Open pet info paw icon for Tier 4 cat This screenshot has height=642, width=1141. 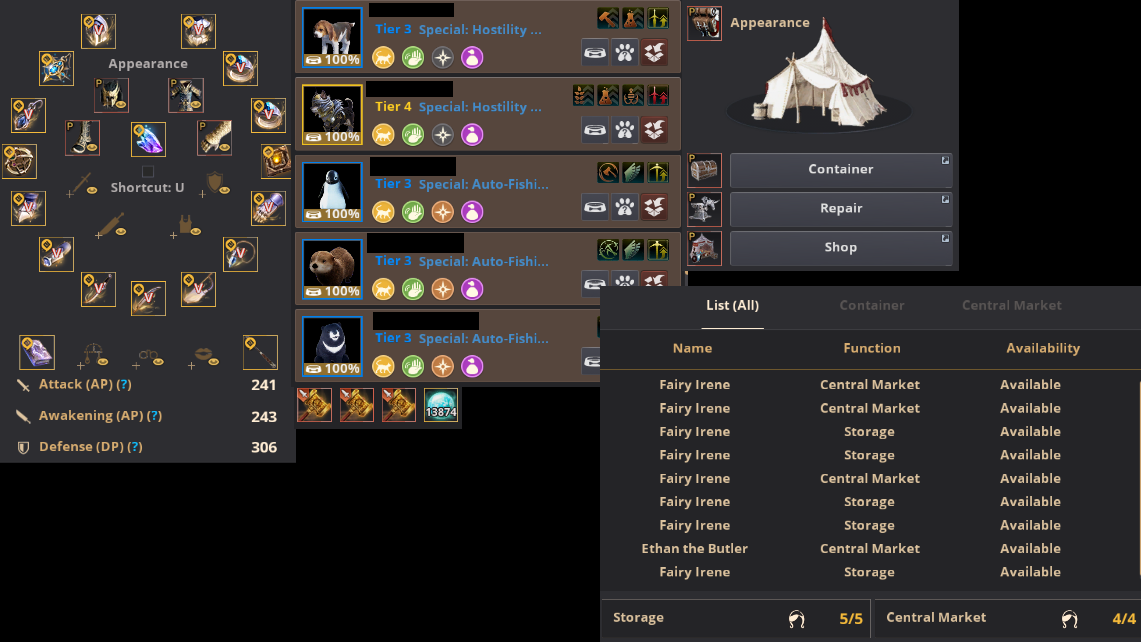pos(624,130)
